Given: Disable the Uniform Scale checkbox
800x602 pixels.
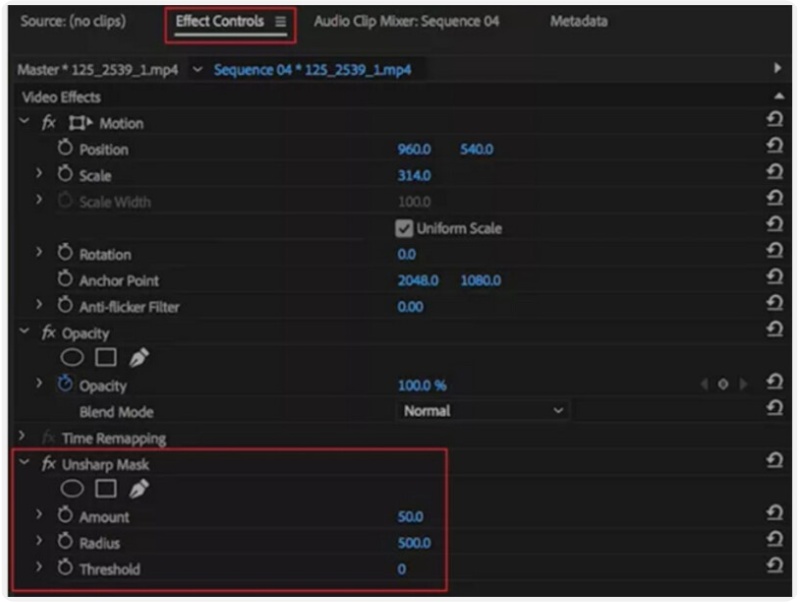Looking at the screenshot, I should click(x=404, y=227).
